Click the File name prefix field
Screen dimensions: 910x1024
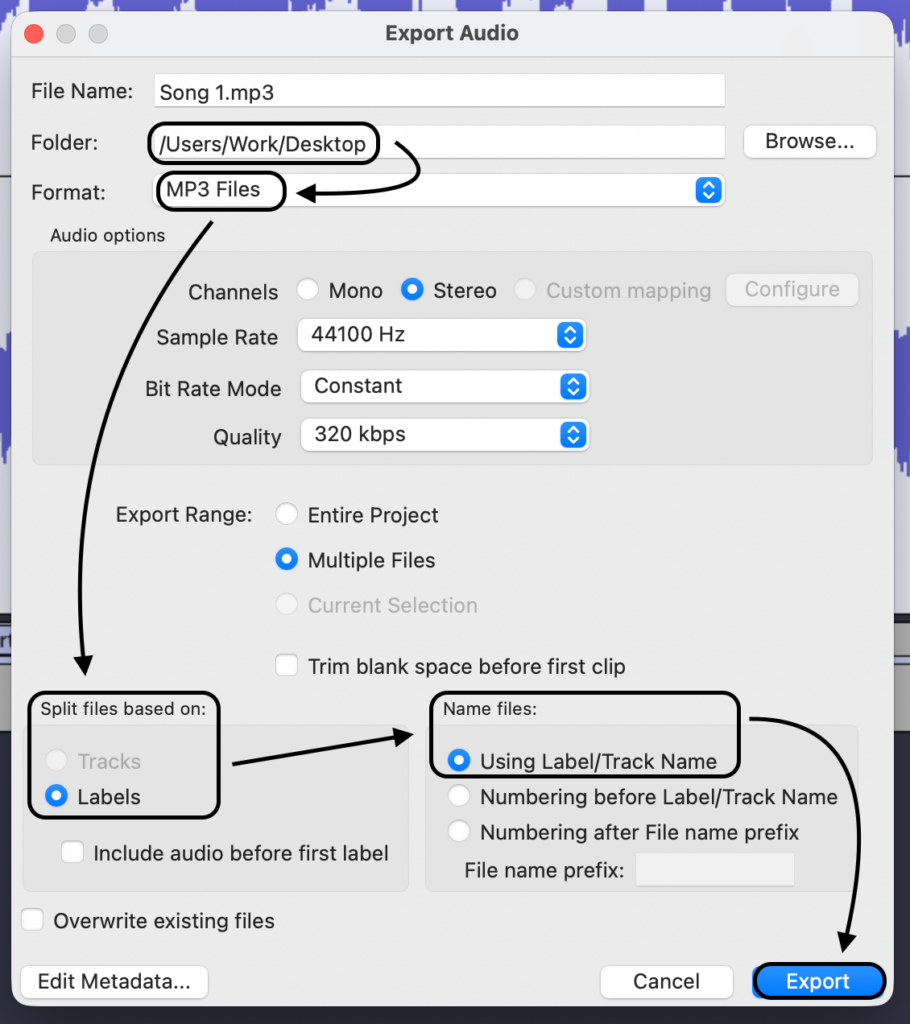click(714, 870)
